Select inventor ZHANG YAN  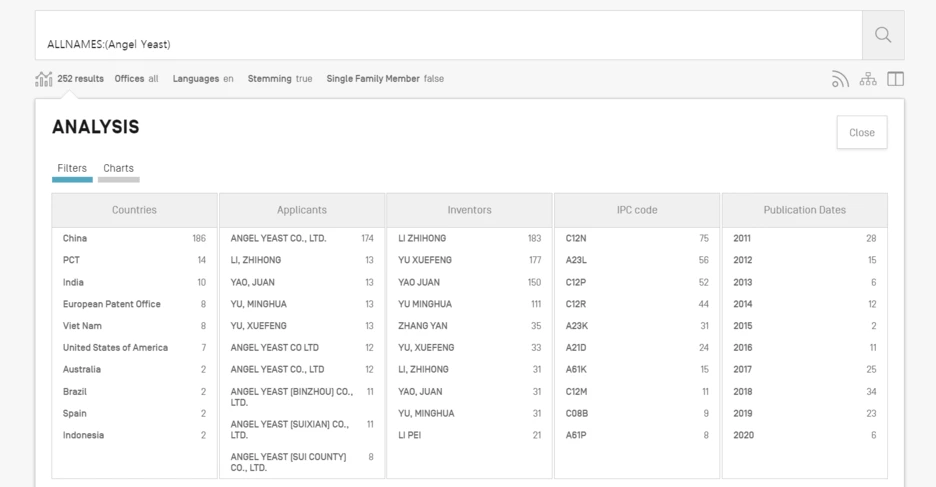pyautogui.click(x=470, y=326)
